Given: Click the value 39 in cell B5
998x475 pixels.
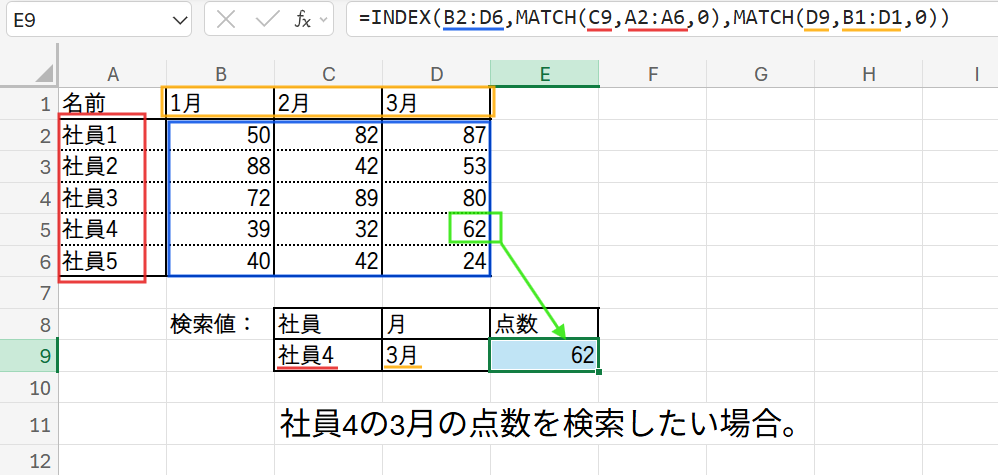Looking at the screenshot, I should 220,229.
